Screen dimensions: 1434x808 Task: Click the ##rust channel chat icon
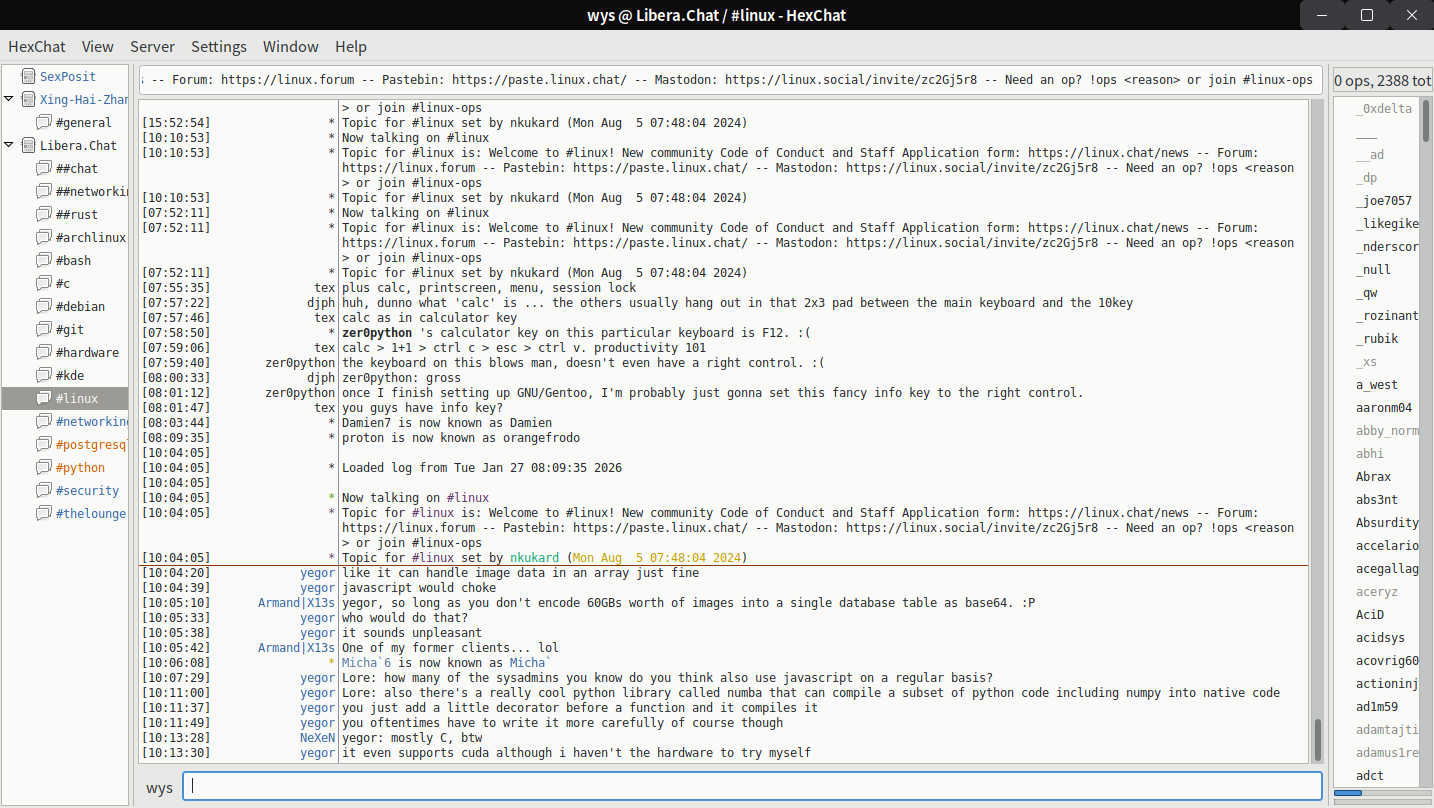click(43, 214)
